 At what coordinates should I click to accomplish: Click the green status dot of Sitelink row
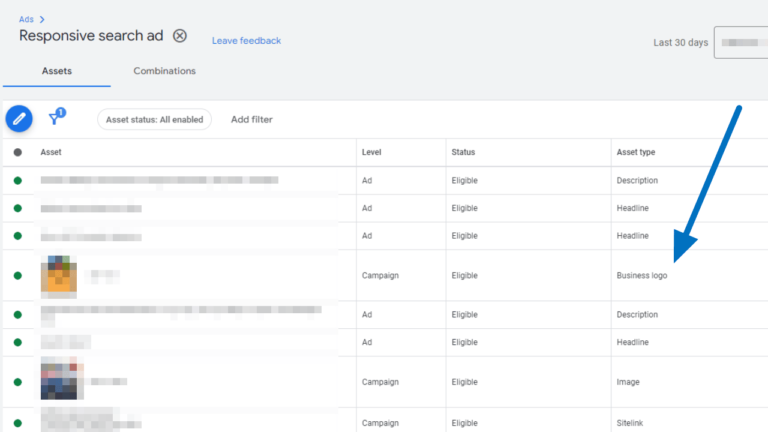[18, 423]
